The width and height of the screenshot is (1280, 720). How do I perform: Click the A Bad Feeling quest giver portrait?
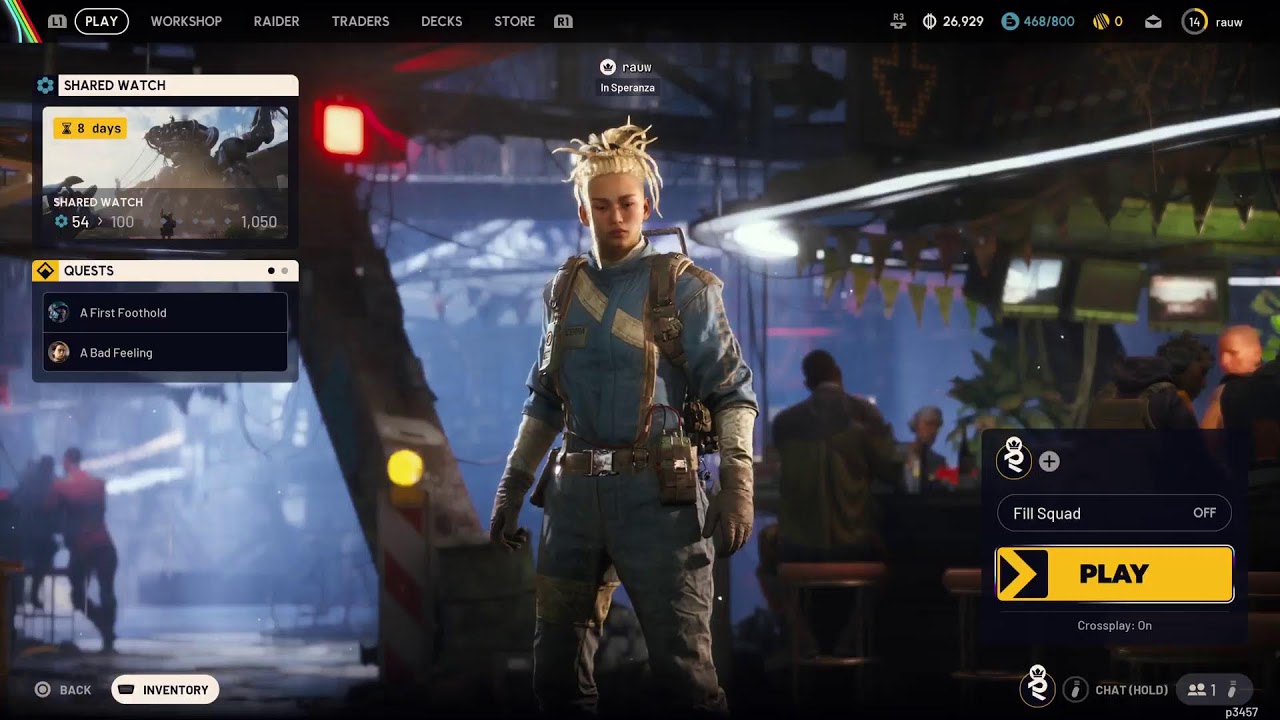59,352
